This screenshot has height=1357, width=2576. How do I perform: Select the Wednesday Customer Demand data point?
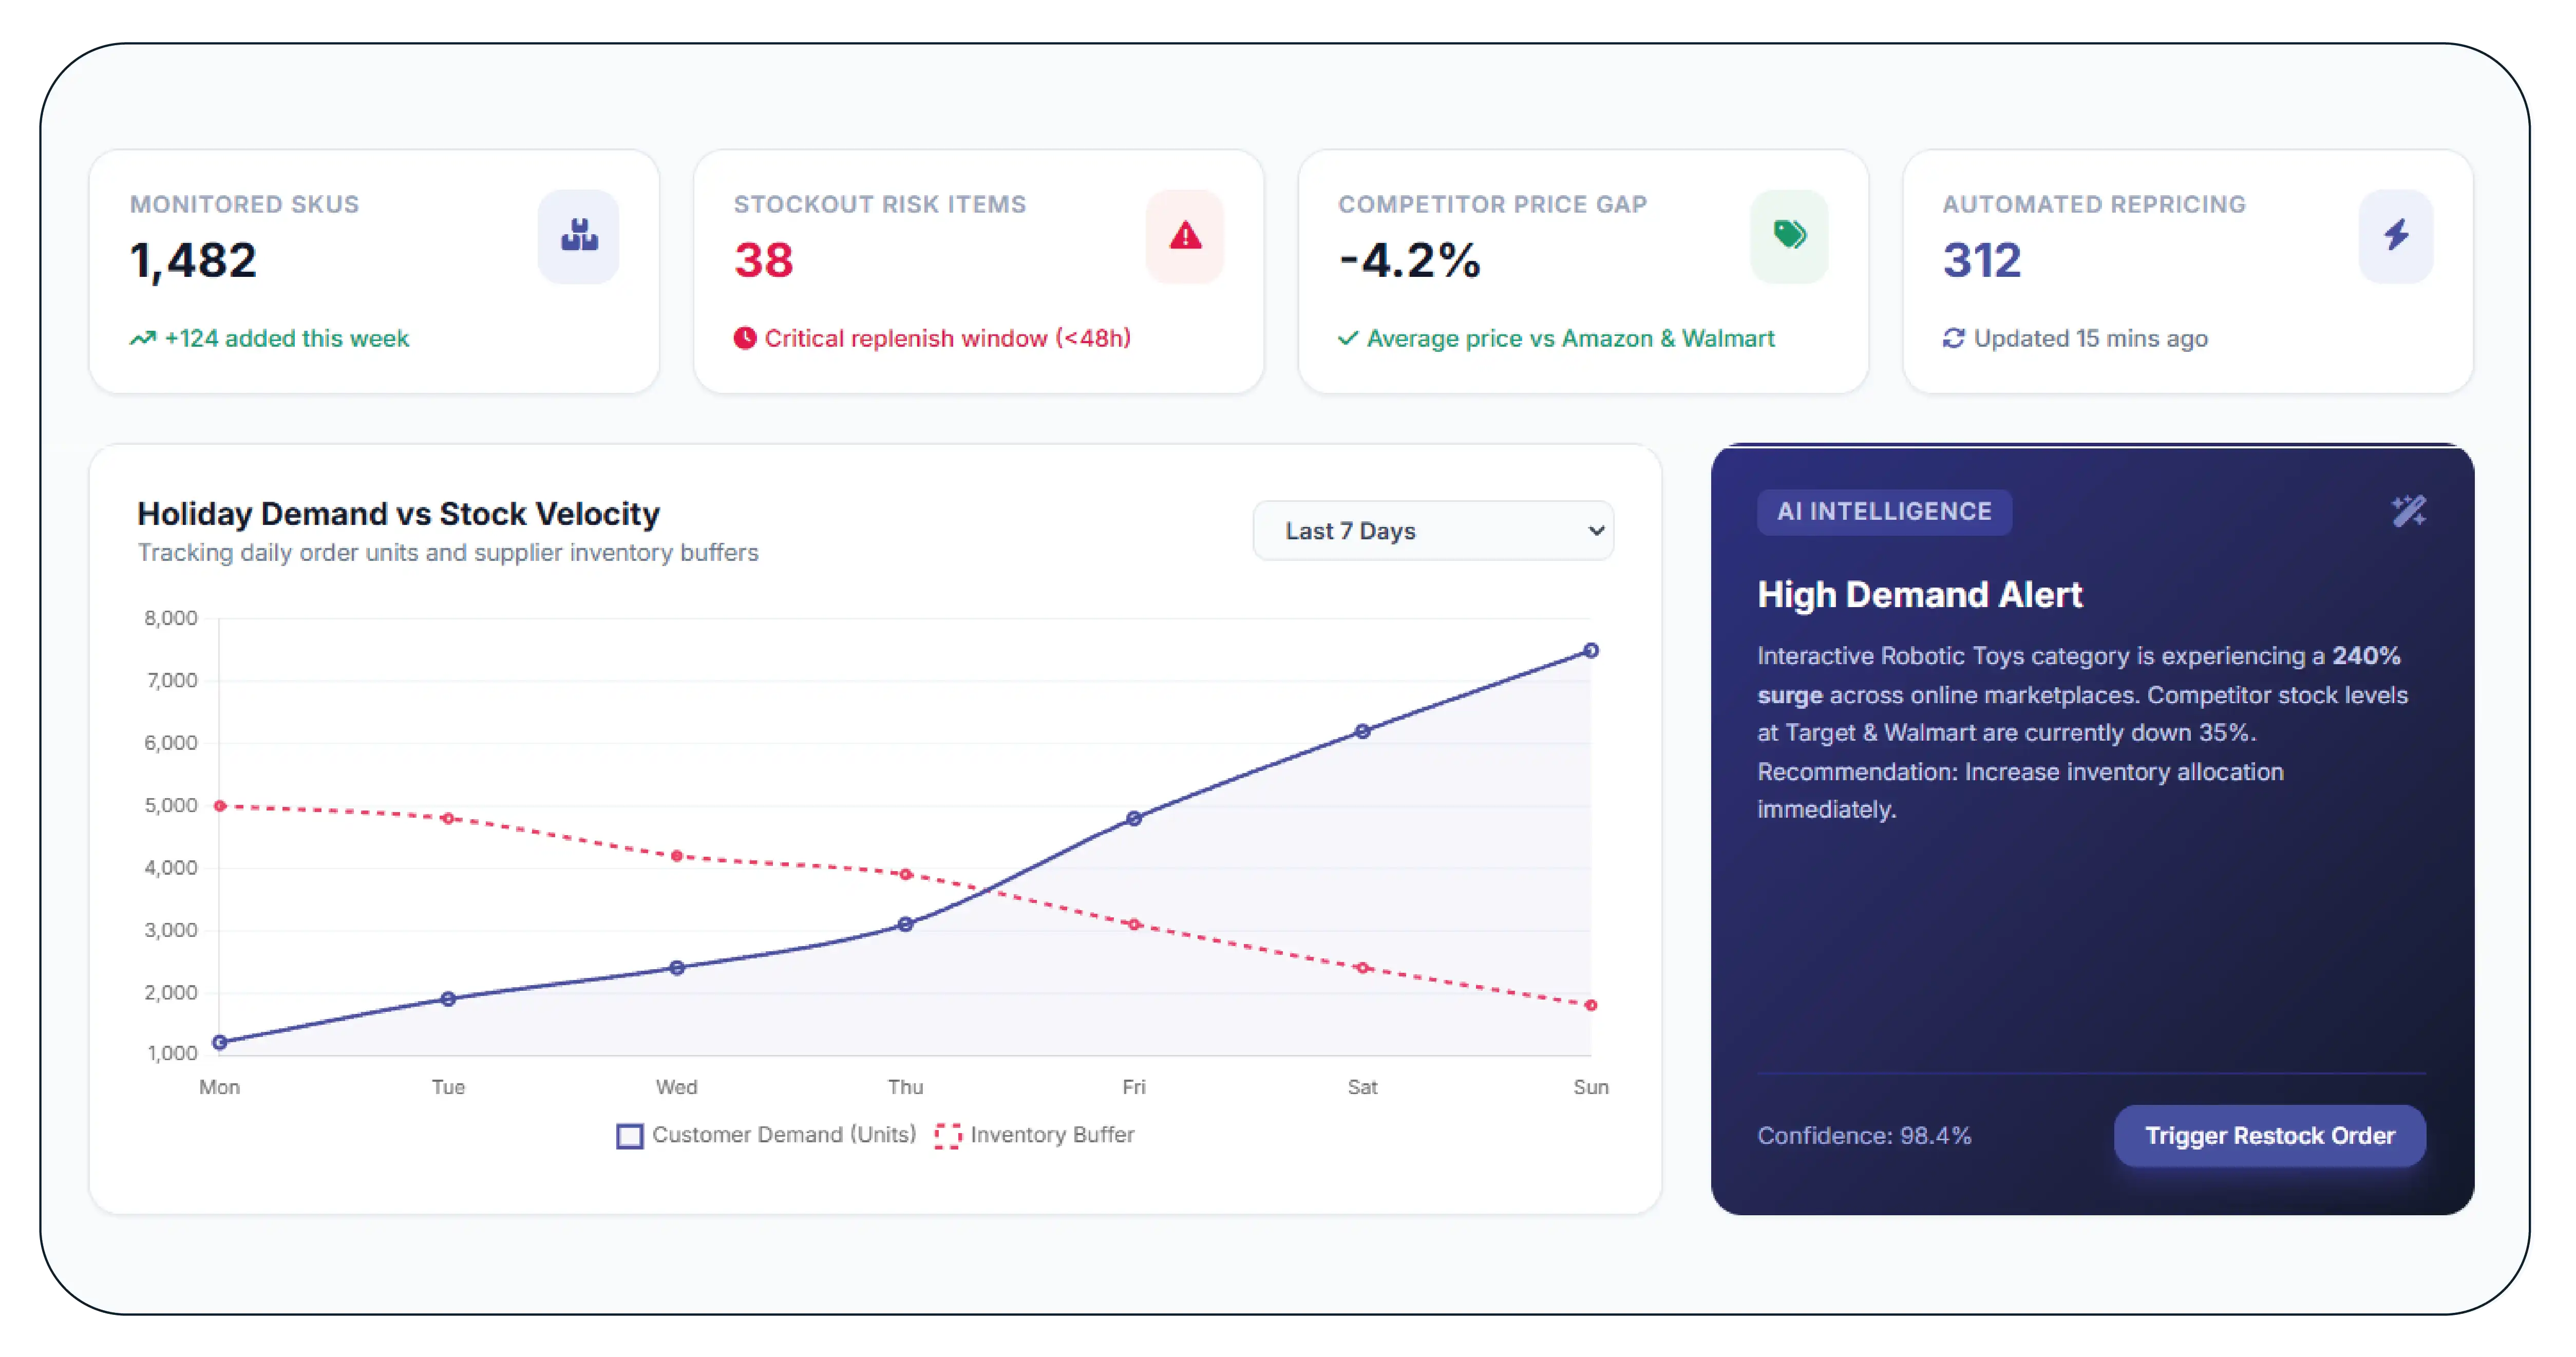click(677, 968)
